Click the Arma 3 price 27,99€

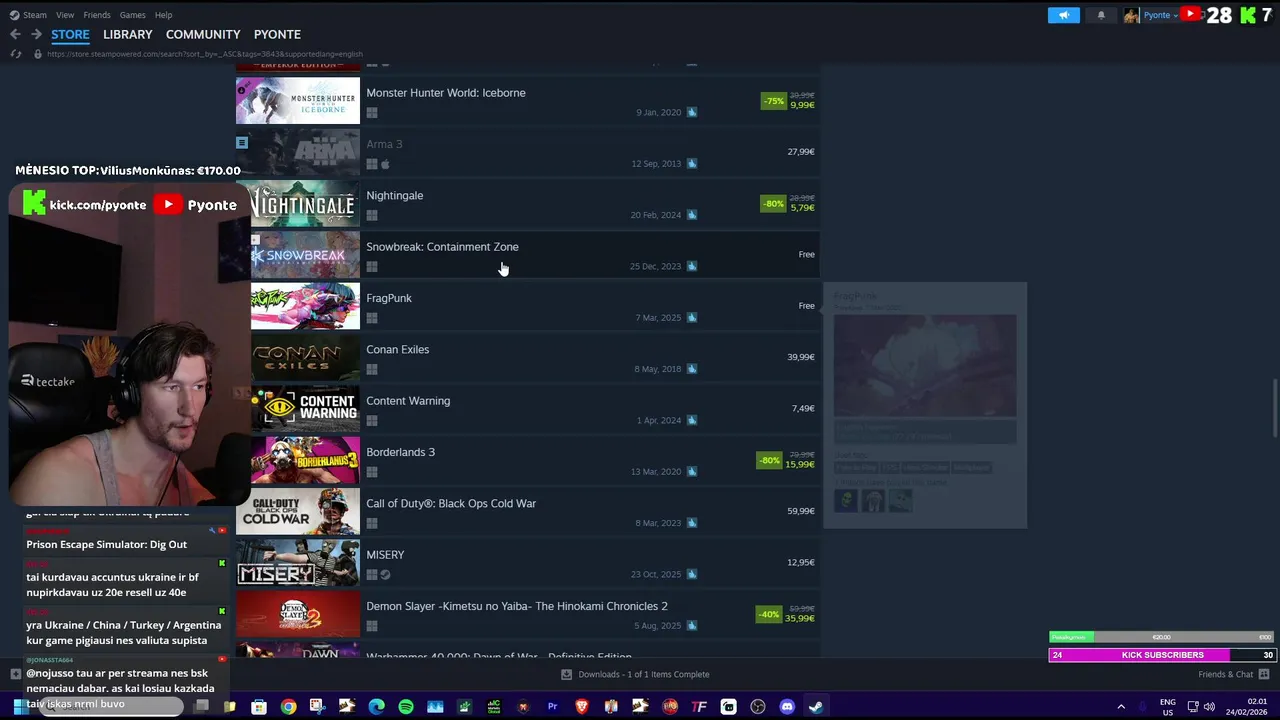(801, 152)
